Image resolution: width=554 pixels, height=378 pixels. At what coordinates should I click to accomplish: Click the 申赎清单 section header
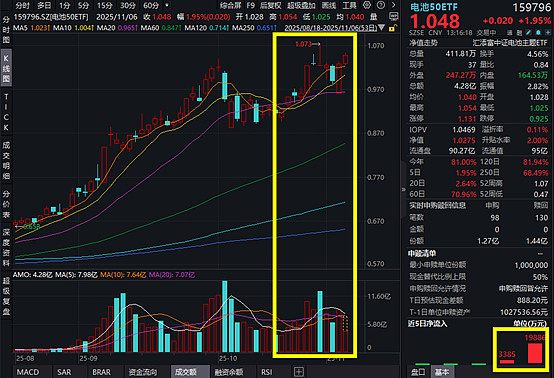pyautogui.click(x=422, y=253)
